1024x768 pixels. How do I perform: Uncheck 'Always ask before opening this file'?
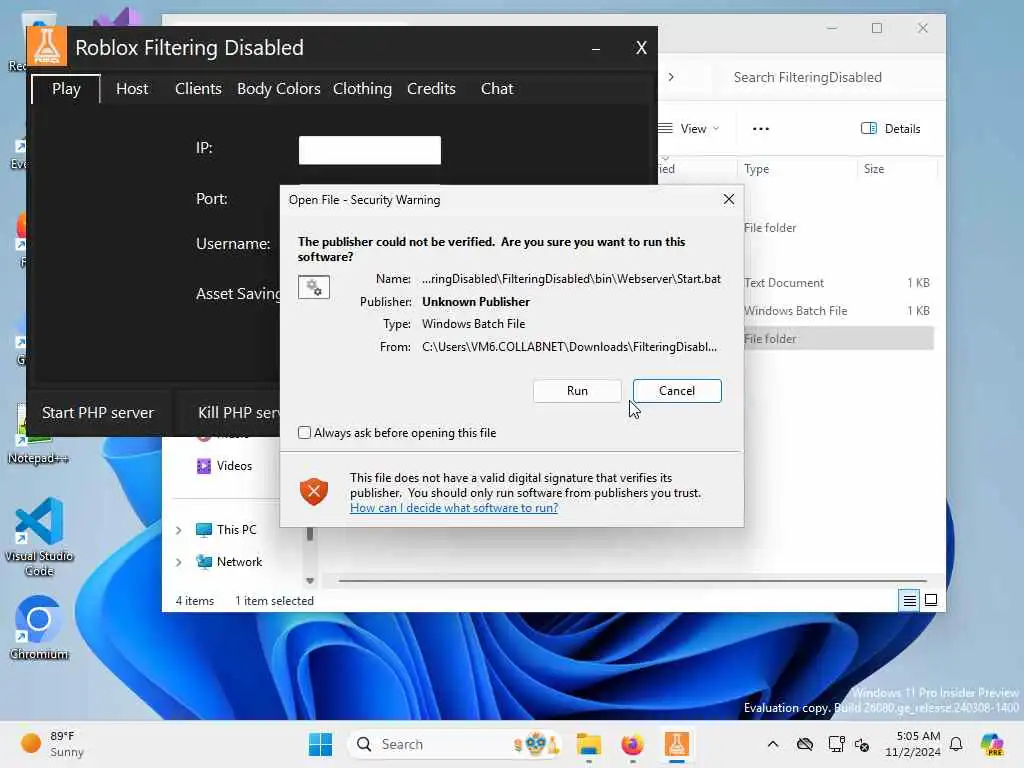point(304,432)
